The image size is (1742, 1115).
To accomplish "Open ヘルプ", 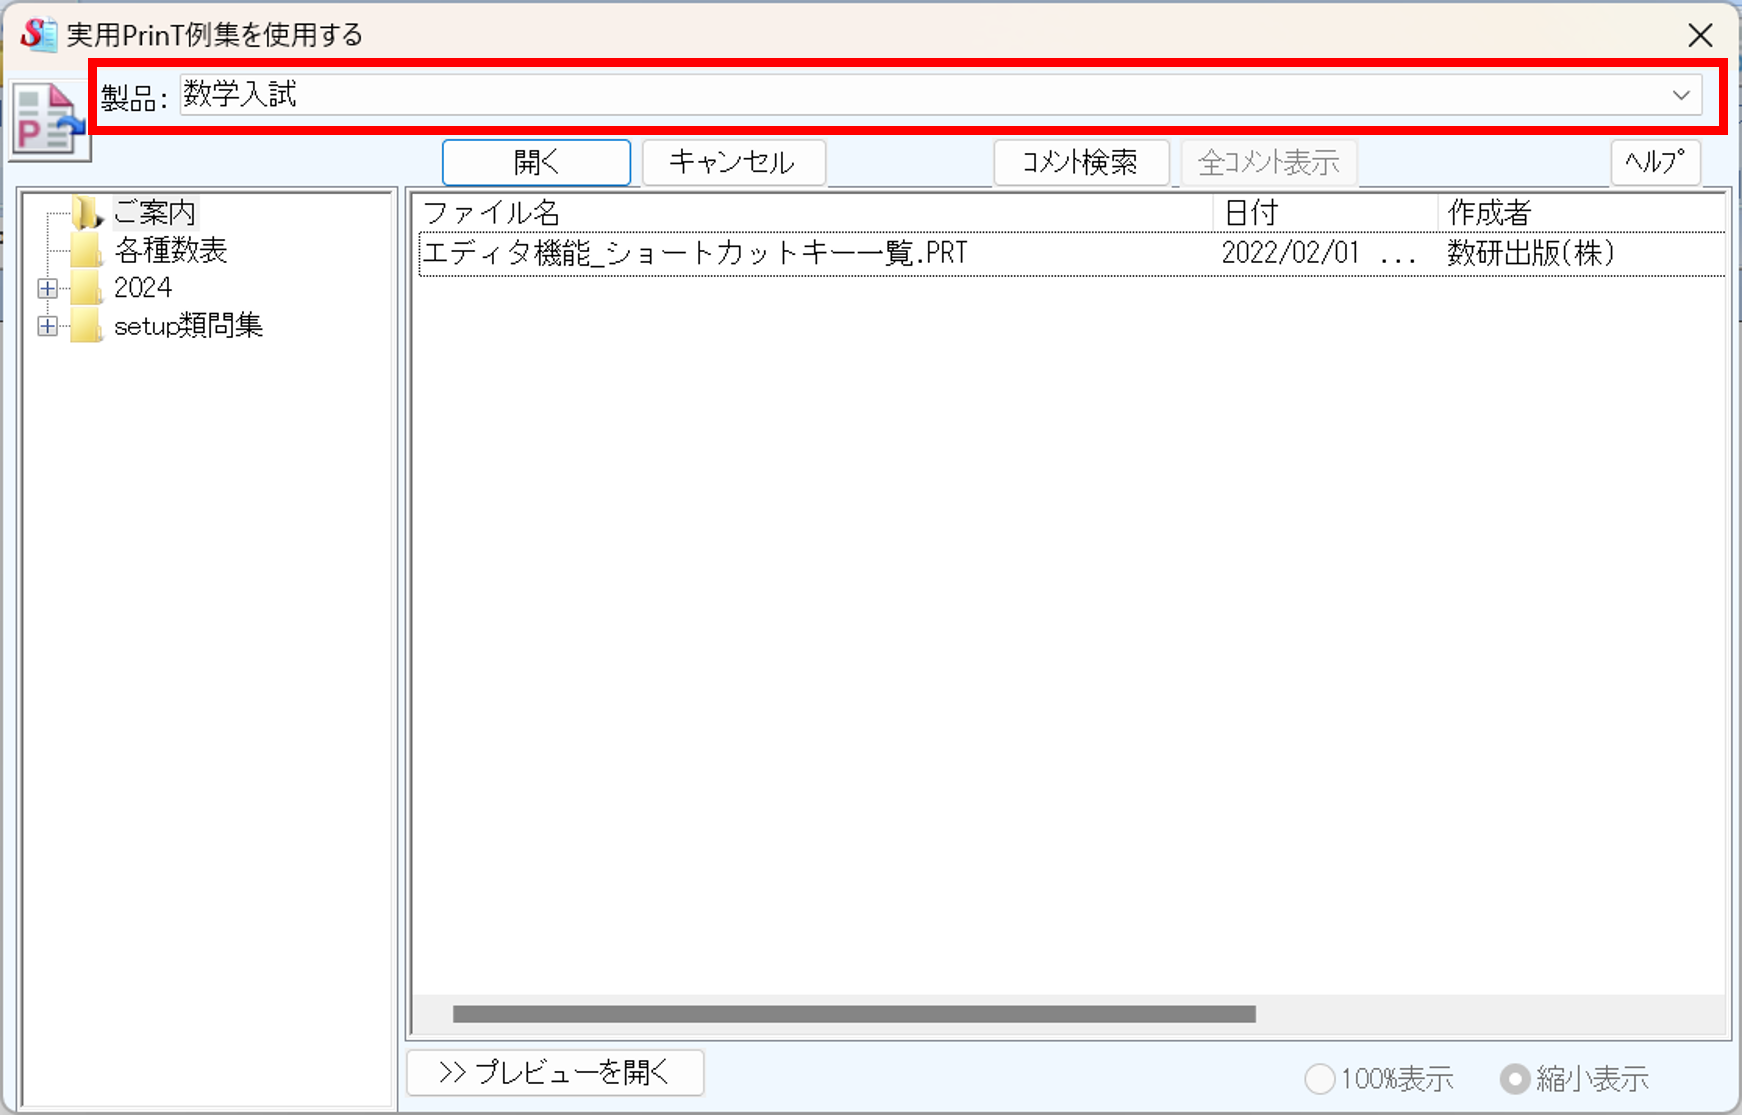I will pyautogui.click(x=1655, y=162).
